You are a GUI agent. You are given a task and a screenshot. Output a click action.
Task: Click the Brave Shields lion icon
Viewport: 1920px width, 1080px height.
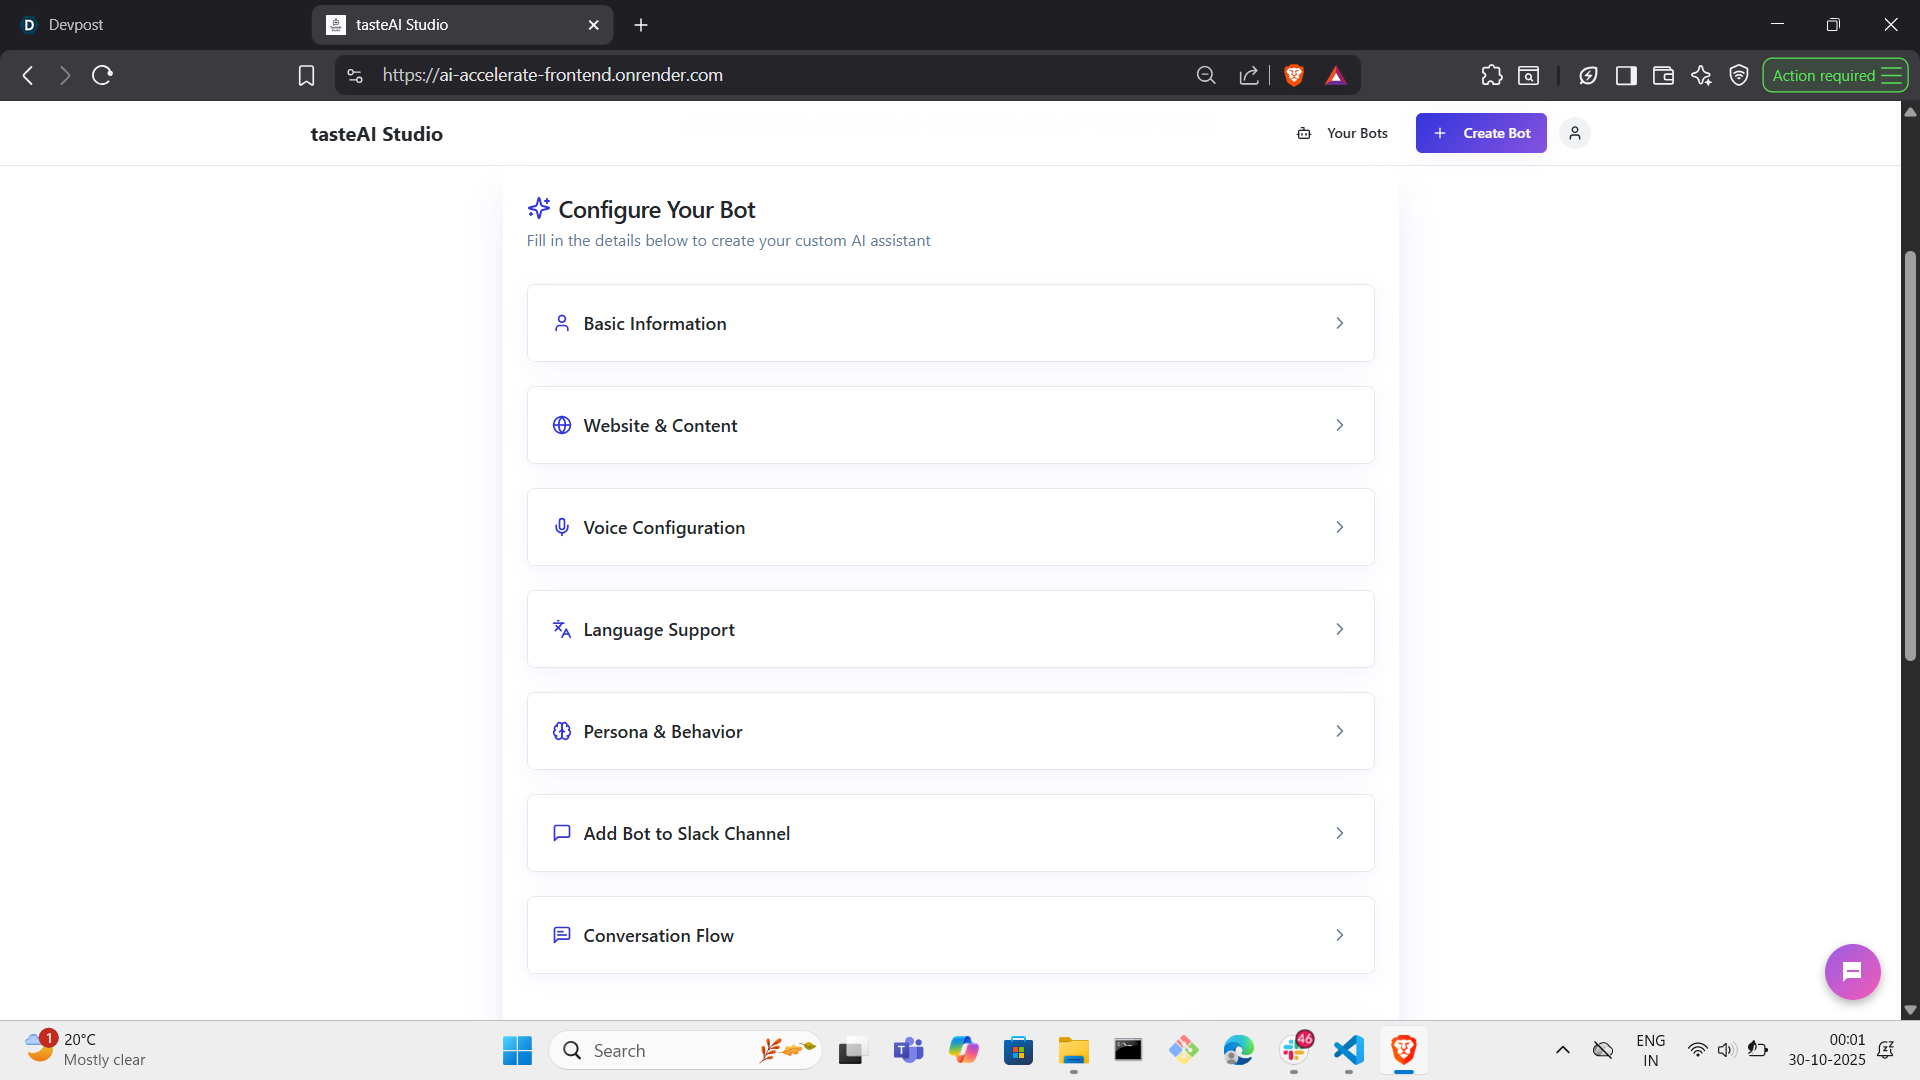[x=1294, y=75]
